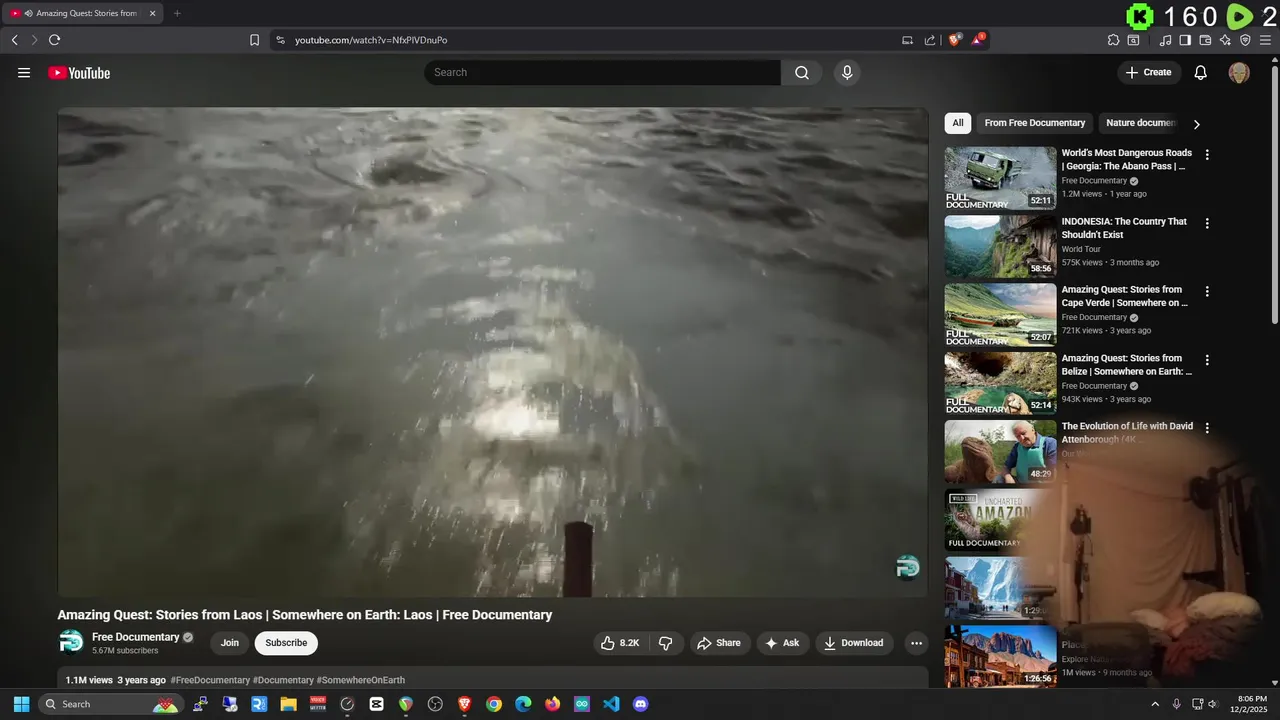Open the Brave Wallet icon
Screen dimensions: 1280x720
pos(1205,40)
